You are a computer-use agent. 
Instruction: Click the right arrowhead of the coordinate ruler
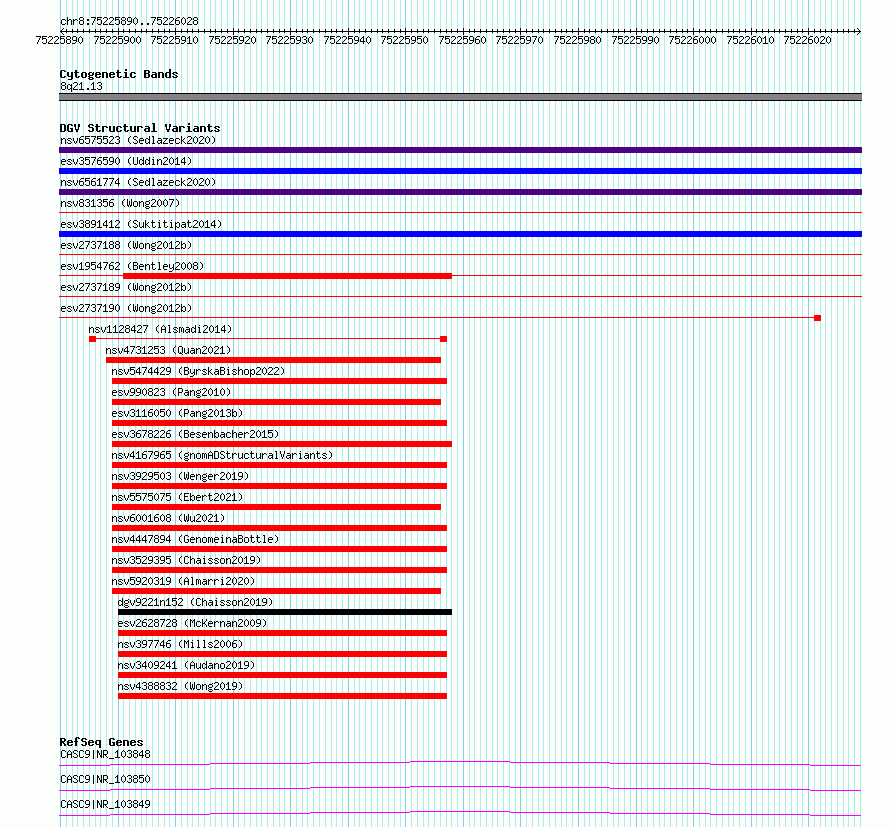tap(859, 31)
